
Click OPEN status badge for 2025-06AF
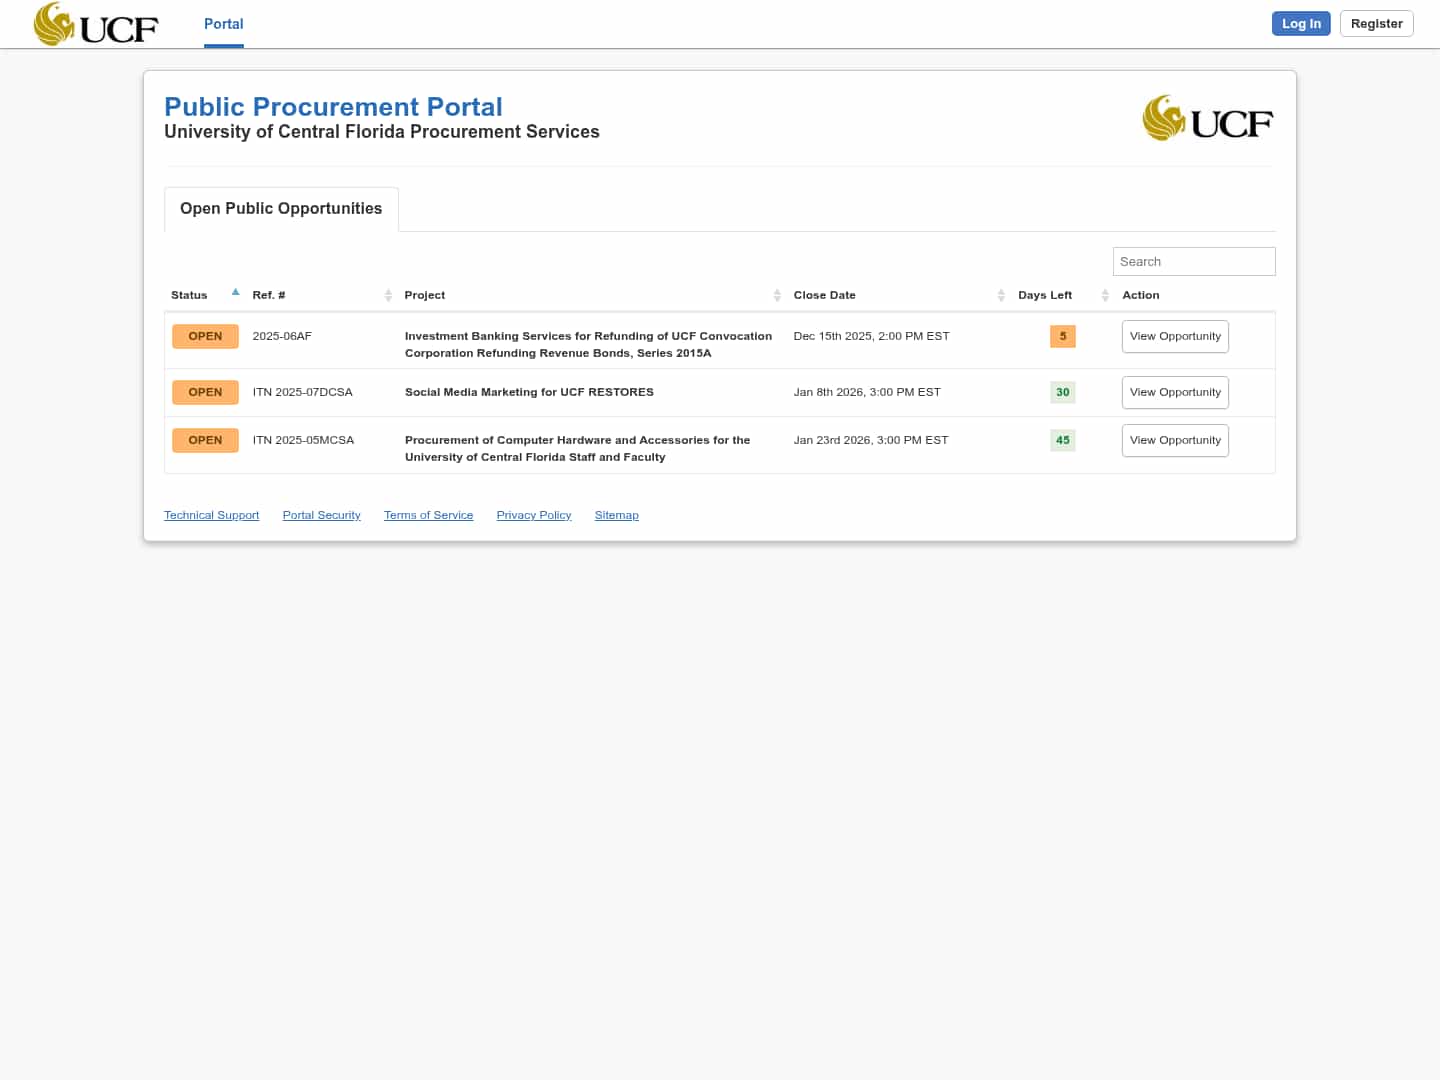(x=205, y=336)
